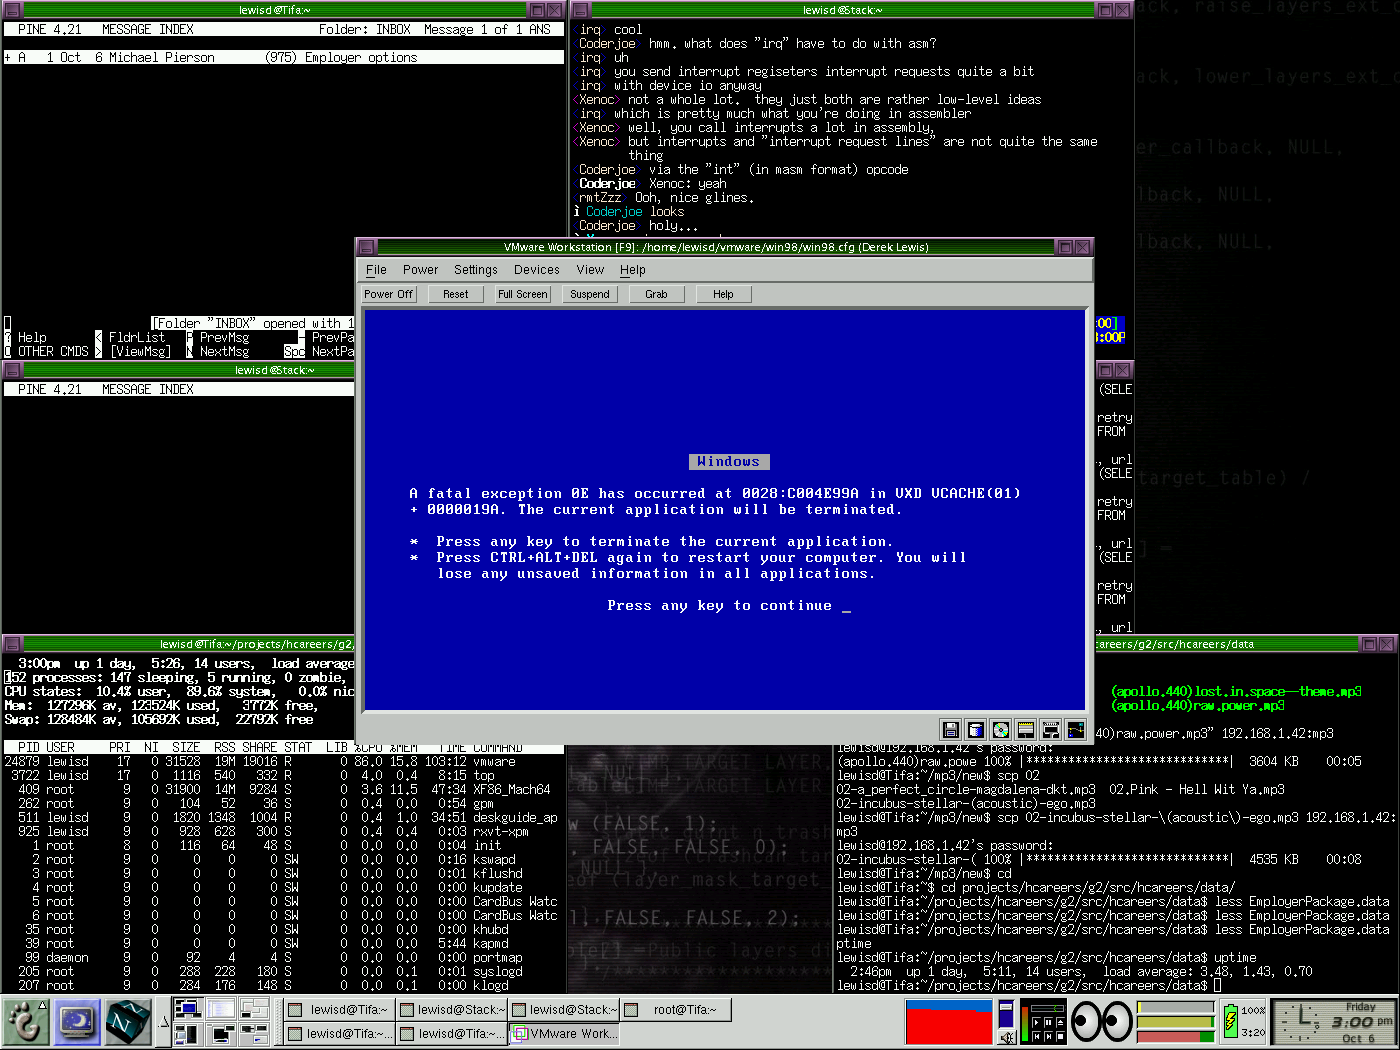Select the VMware Work... taskbar entry
This screenshot has width=1400, height=1050.
pos(564,1034)
